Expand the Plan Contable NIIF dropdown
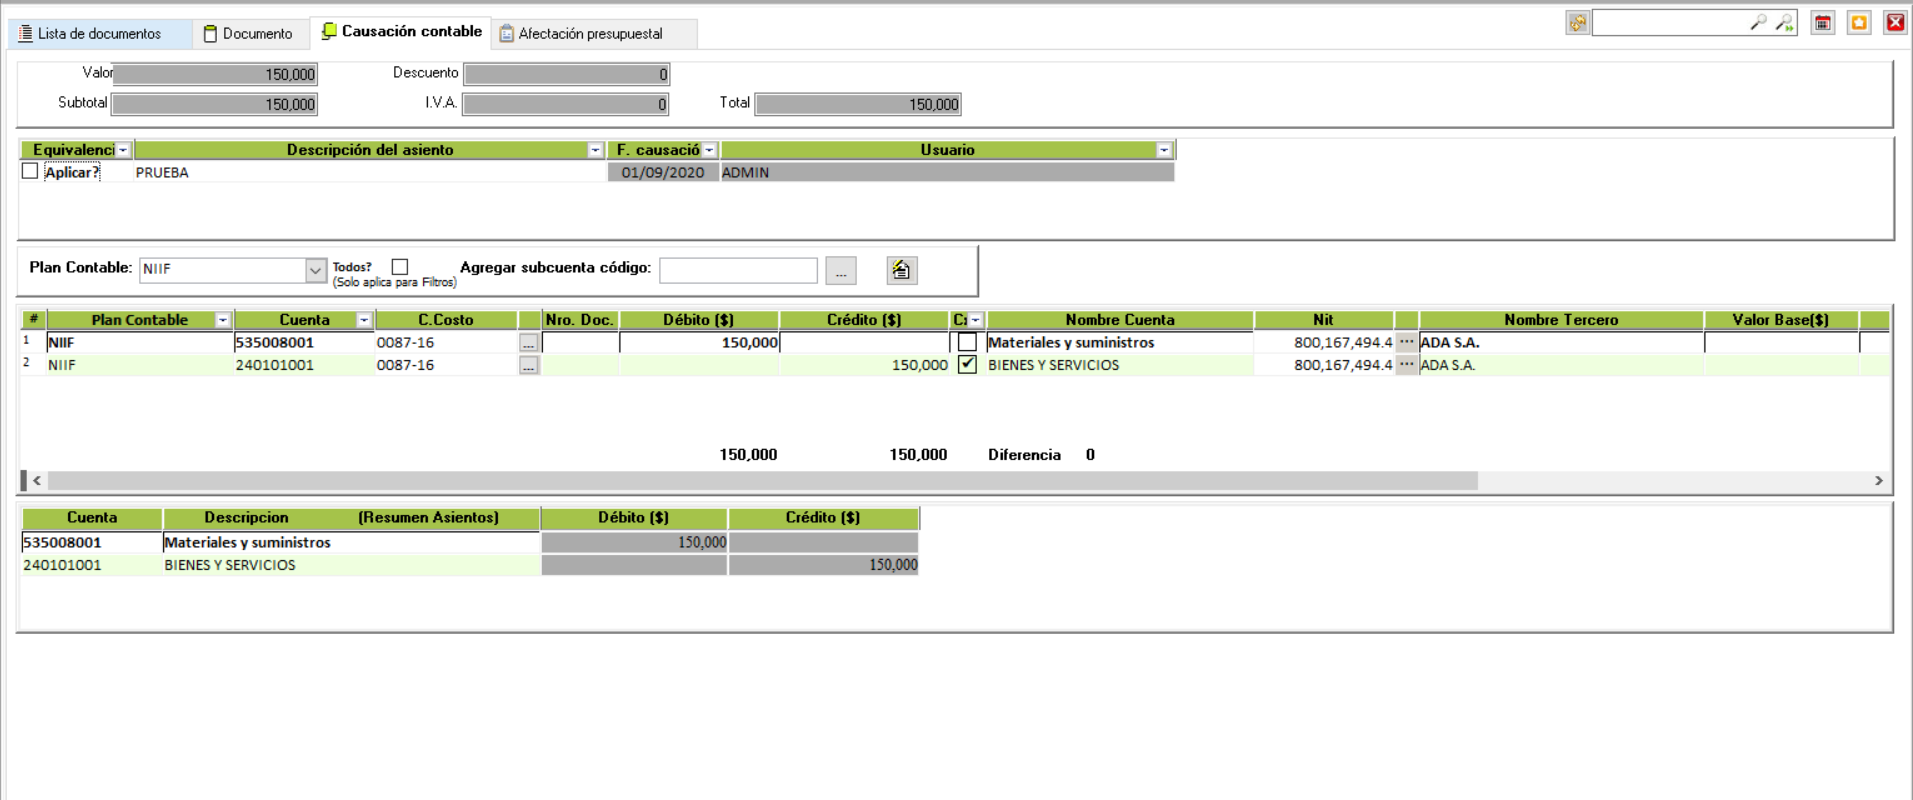 (x=315, y=270)
